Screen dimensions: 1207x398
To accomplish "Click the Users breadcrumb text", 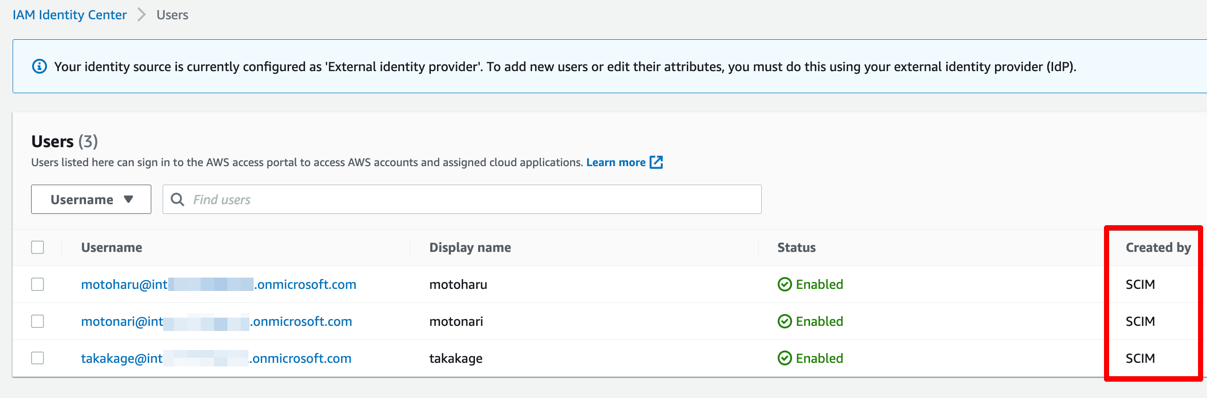I will click(172, 15).
